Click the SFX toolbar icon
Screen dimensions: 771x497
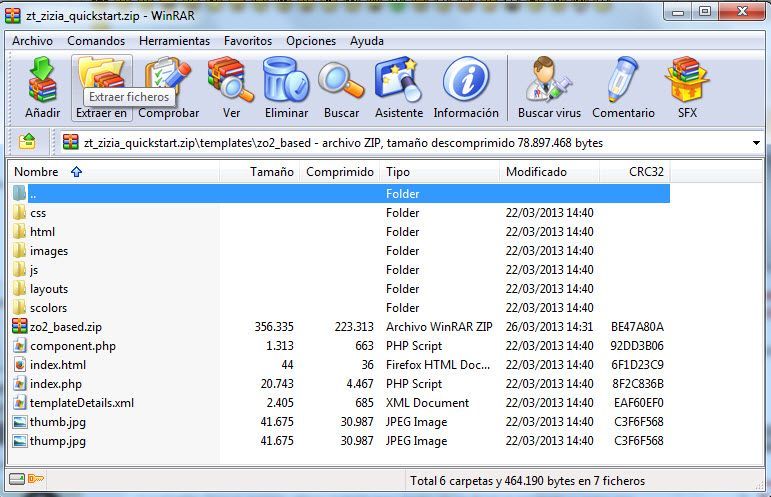point(687,79)
